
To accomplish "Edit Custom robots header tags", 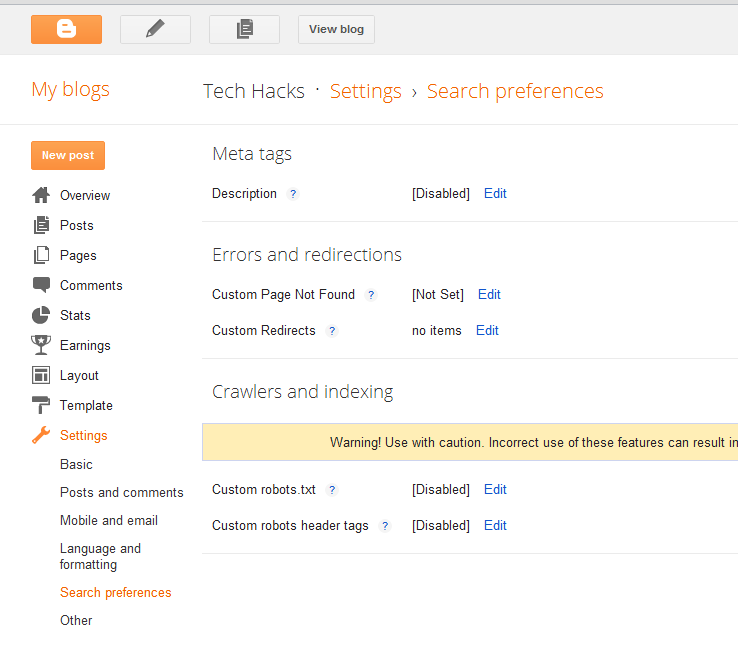I will tap(495, 526).
